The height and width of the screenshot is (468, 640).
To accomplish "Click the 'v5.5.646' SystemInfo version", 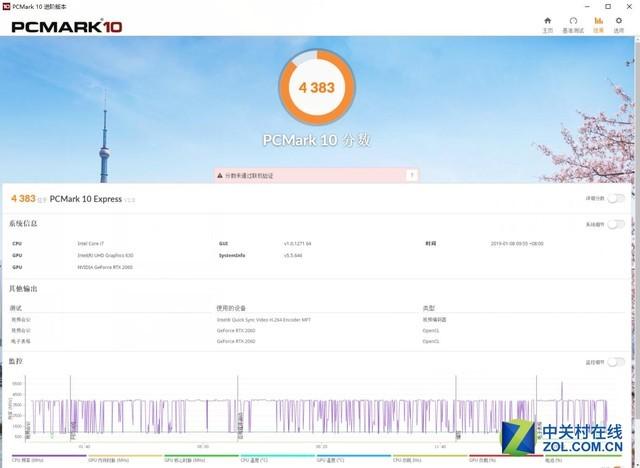I will 293,255.
